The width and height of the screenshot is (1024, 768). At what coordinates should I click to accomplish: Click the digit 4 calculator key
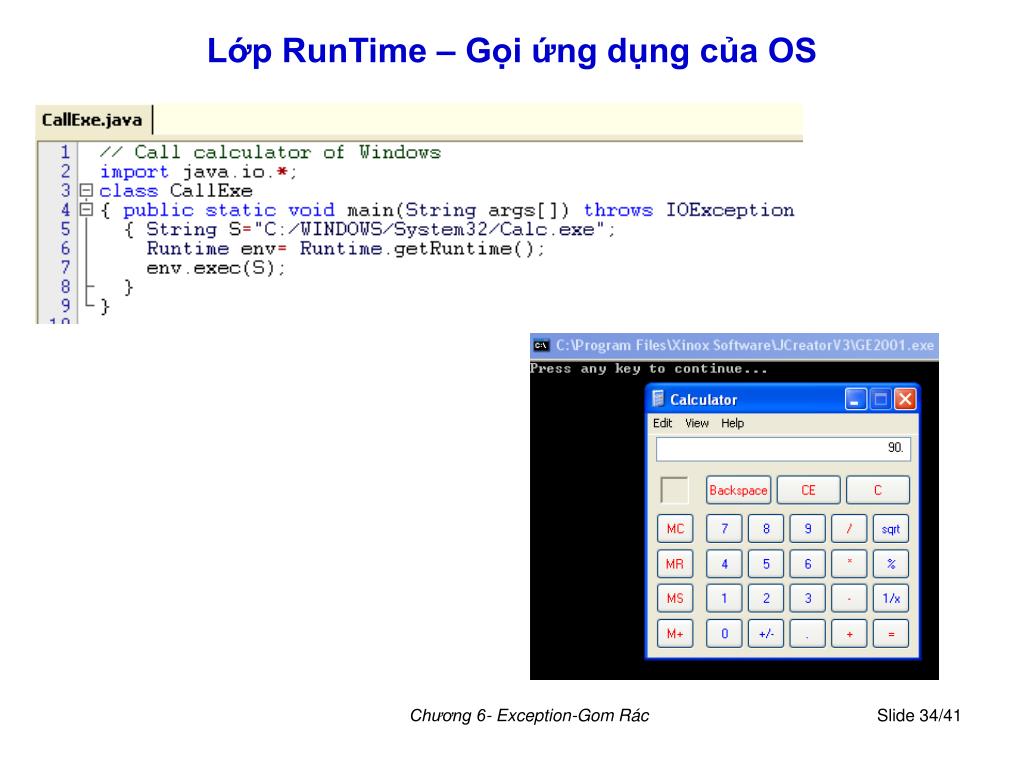coord(724,564)
